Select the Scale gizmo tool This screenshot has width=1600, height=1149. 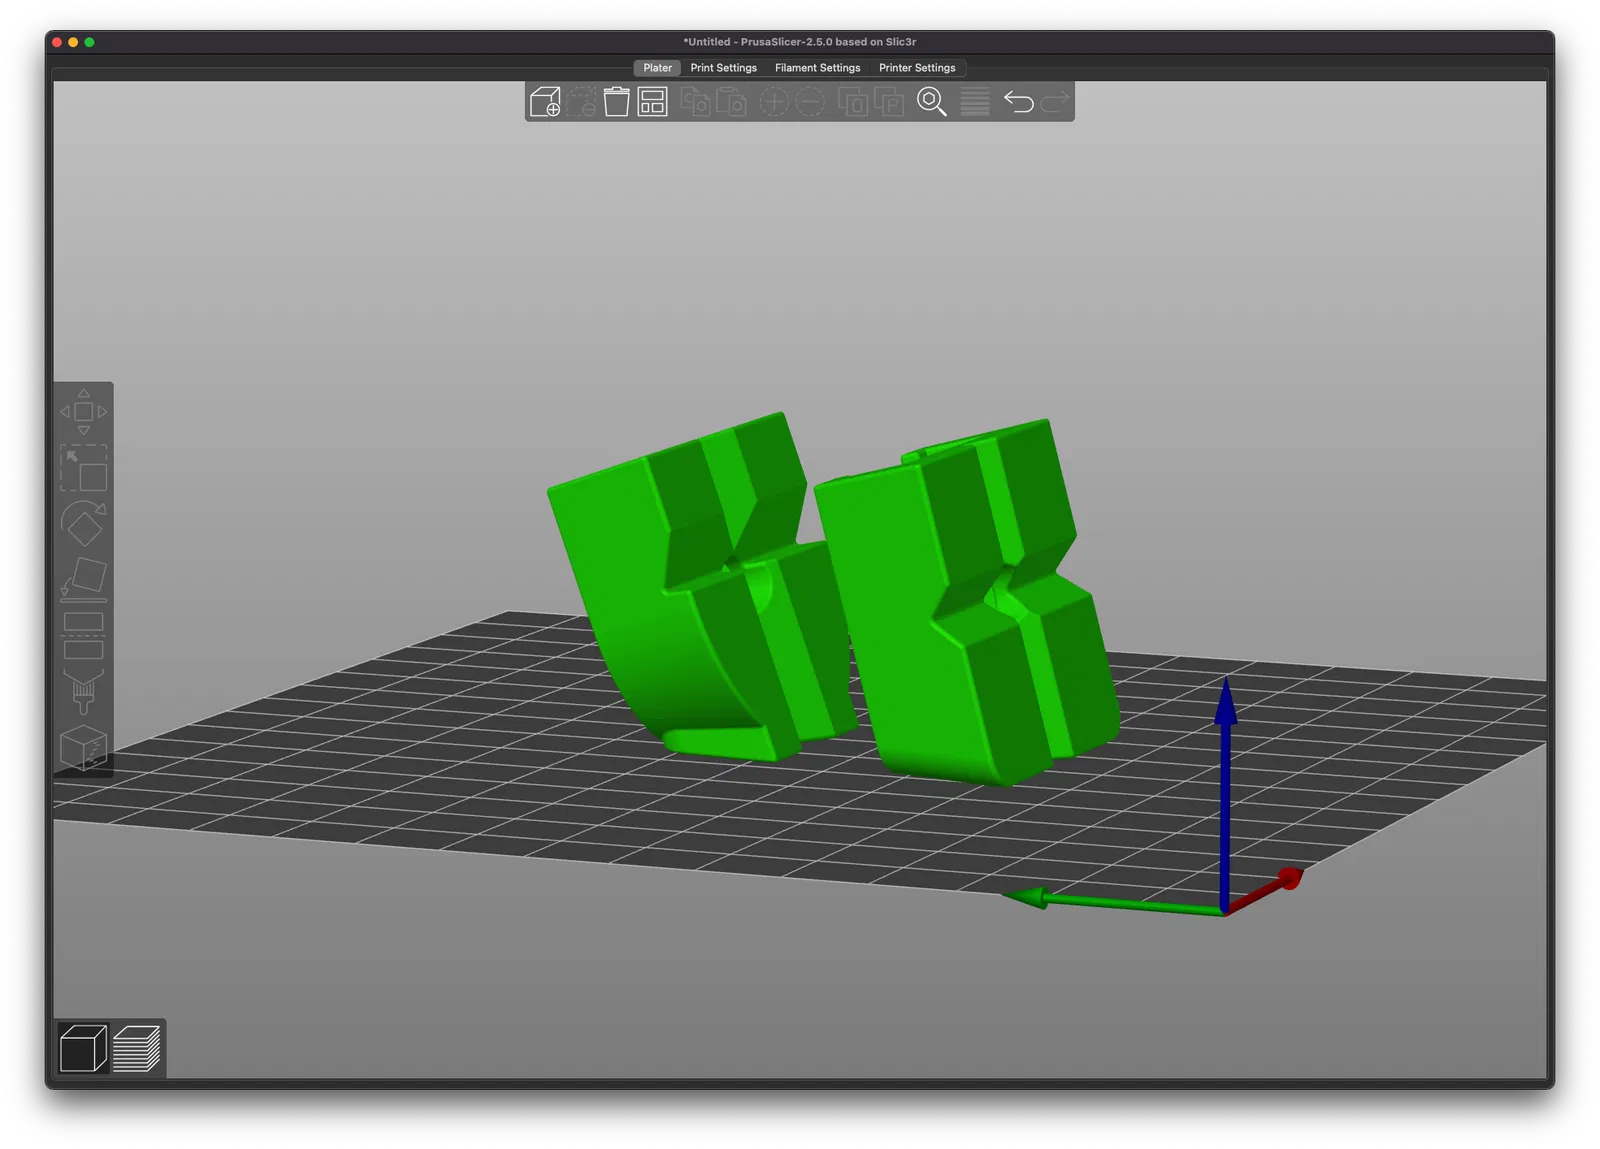point(83,467)
